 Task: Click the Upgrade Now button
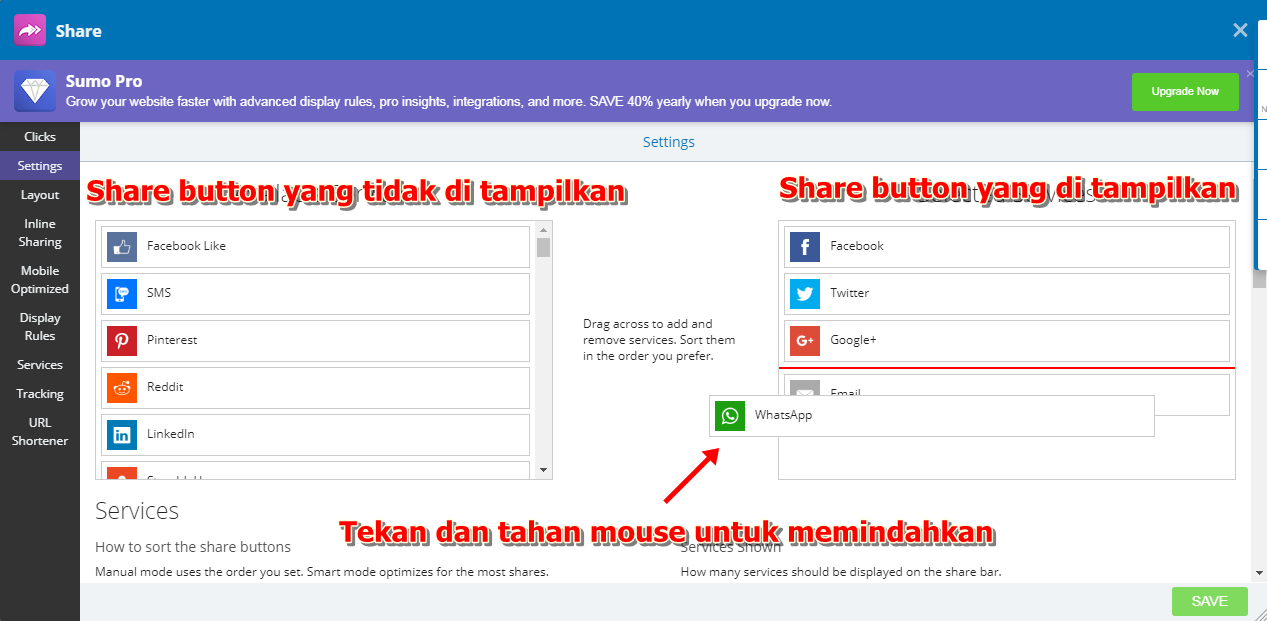point(1185,91)
